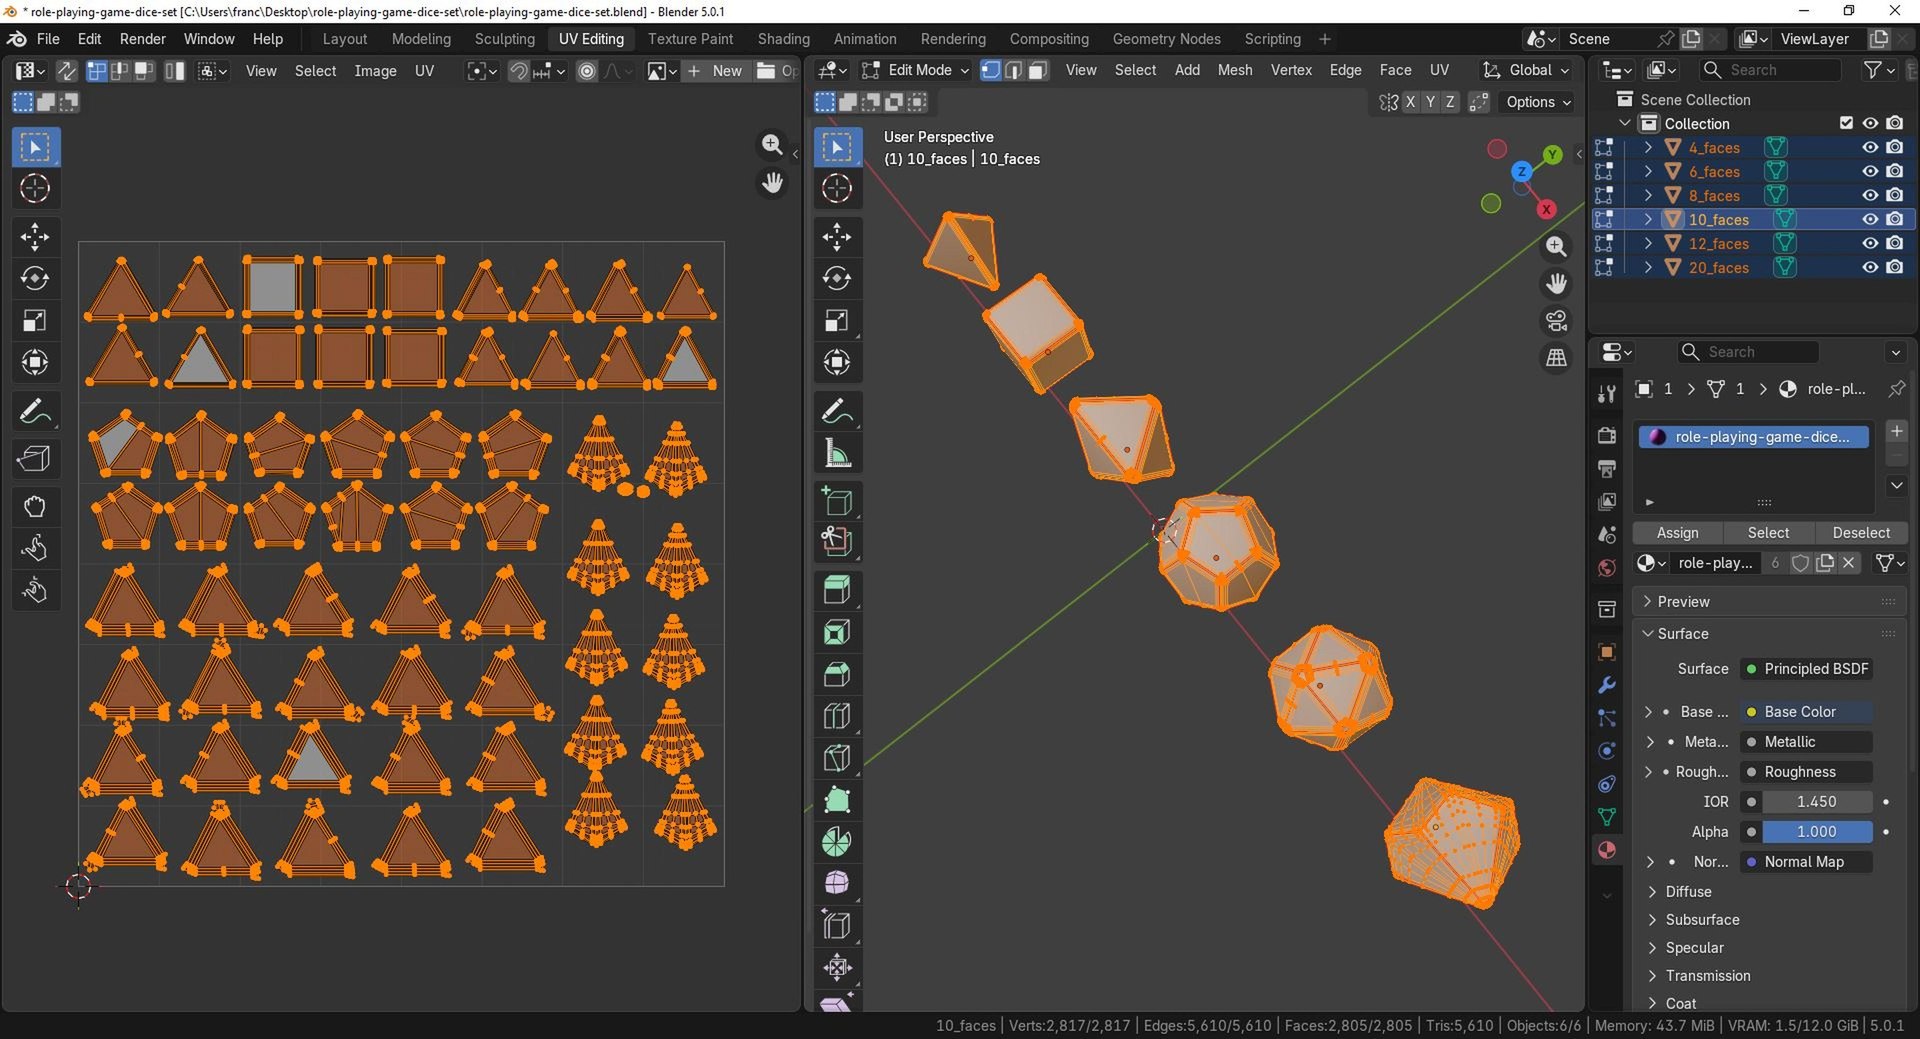
Task: Expand the 6_faces outliner item
Action: tap(1647, 171)
